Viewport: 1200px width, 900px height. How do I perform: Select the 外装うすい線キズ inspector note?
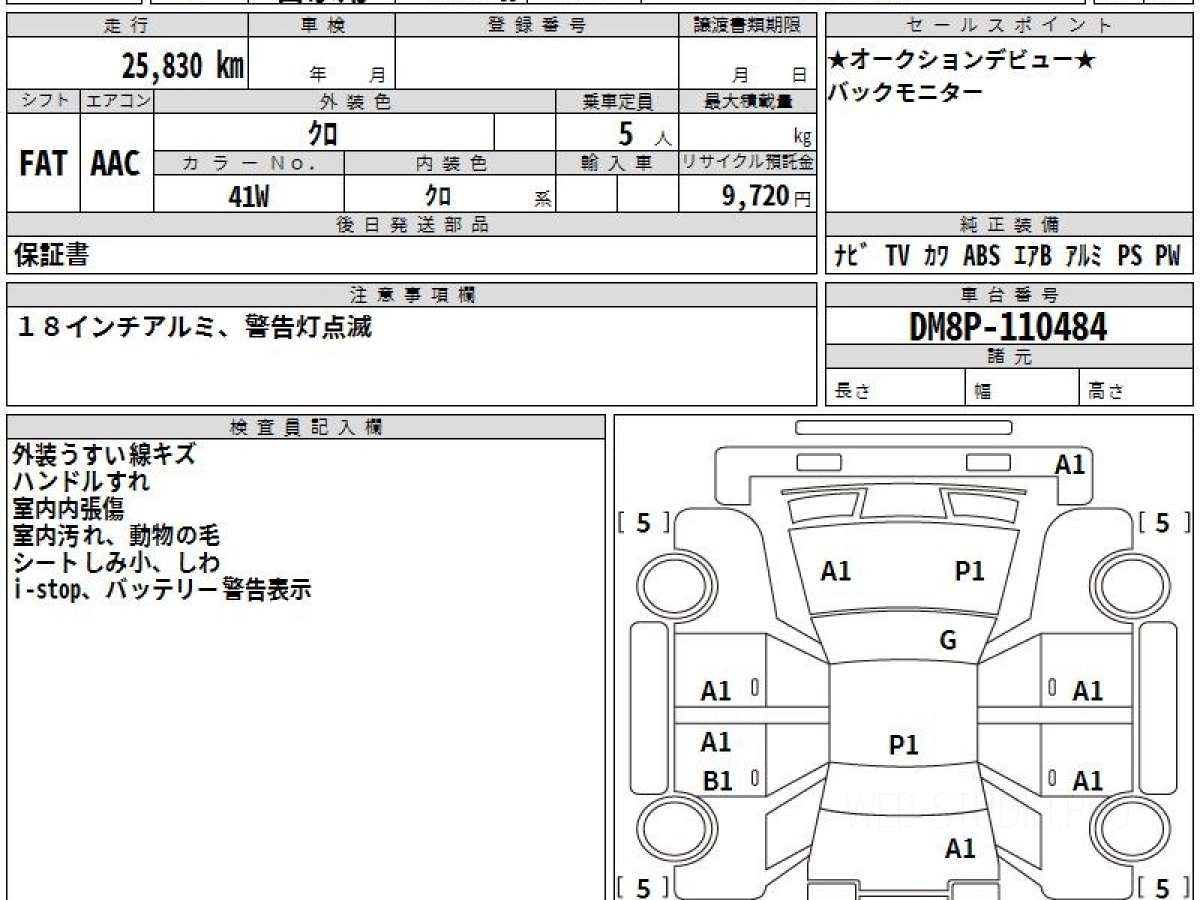pos(104,454)
